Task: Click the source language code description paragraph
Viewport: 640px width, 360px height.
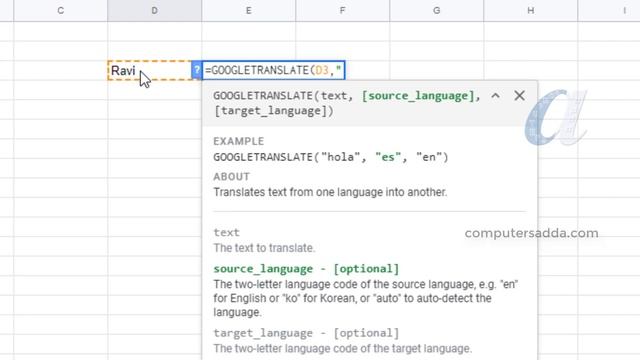Action: tap(366, 298)
